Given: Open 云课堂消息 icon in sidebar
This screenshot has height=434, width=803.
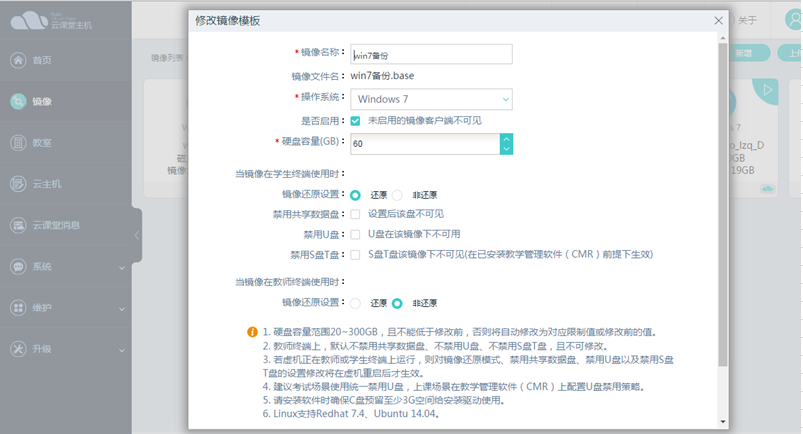Looking at the screenshot, I should (x=17, y=225).
